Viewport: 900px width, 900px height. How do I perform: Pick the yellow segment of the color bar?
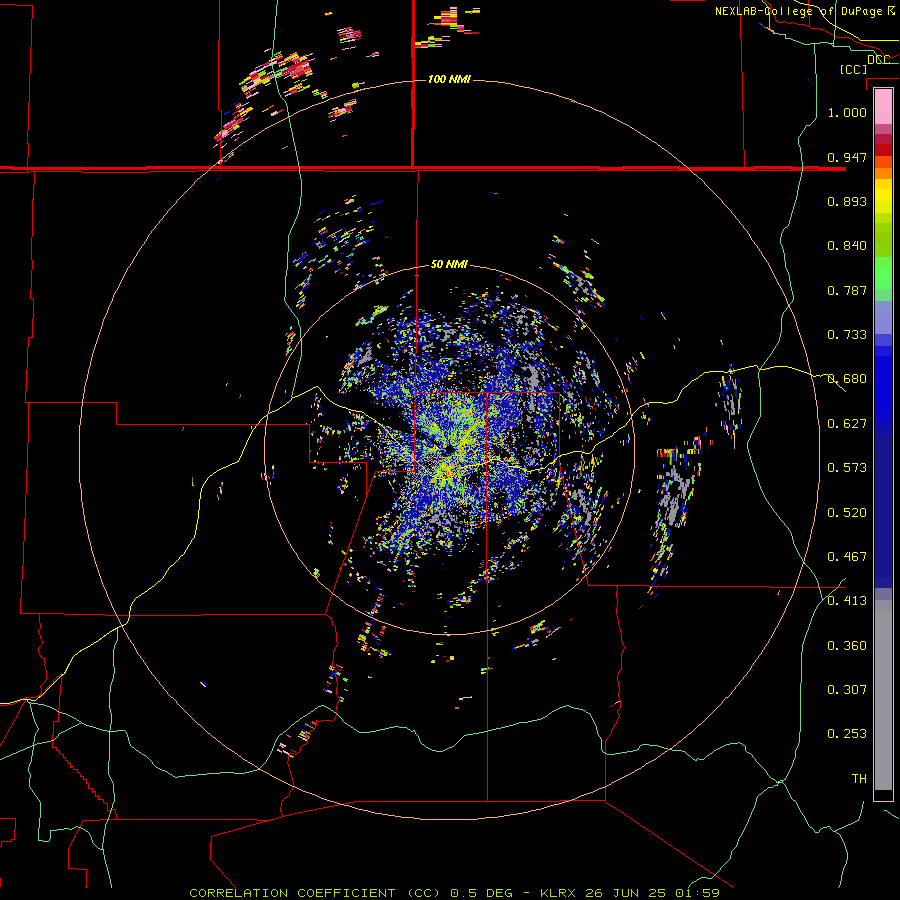pos(883,197)
